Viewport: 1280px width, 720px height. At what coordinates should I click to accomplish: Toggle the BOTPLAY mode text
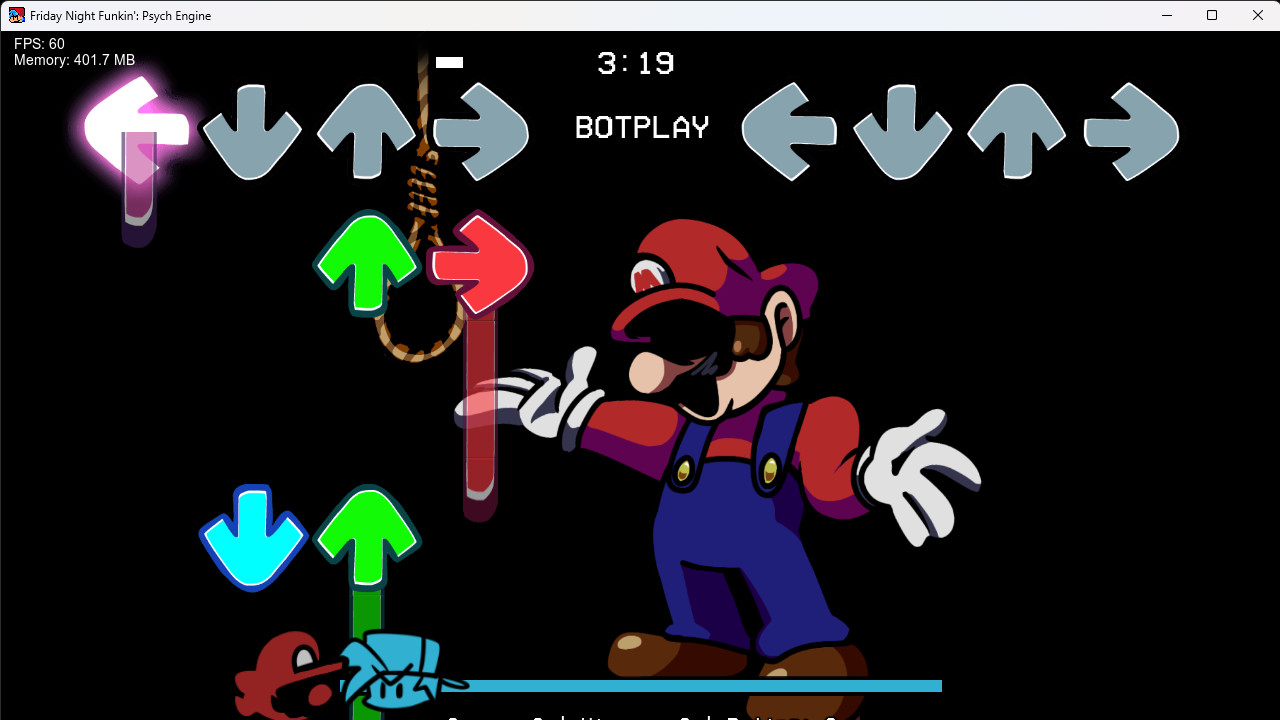pyautogui.click(x=640, y=126)
